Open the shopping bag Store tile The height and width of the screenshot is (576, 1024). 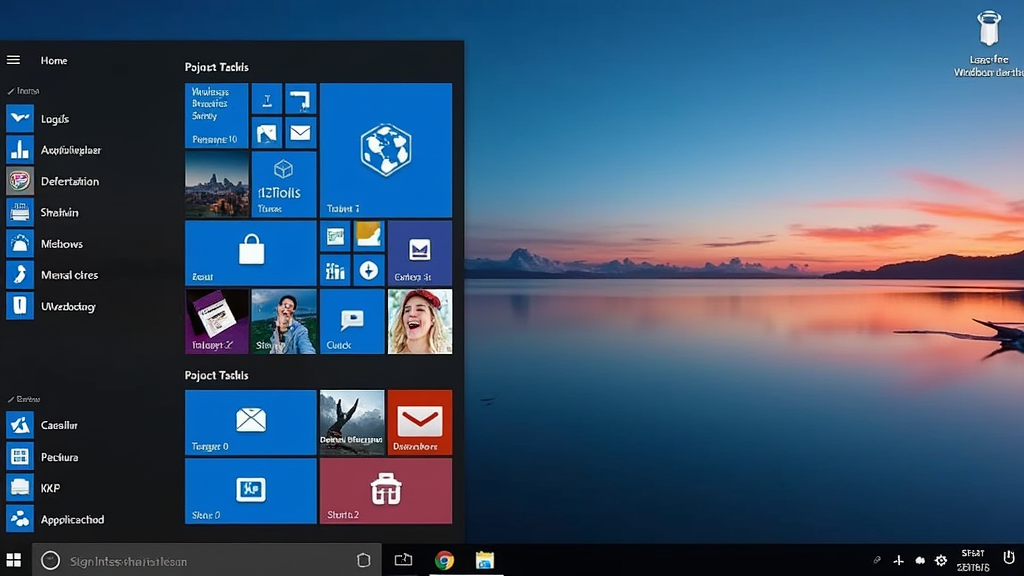(250, 253)
